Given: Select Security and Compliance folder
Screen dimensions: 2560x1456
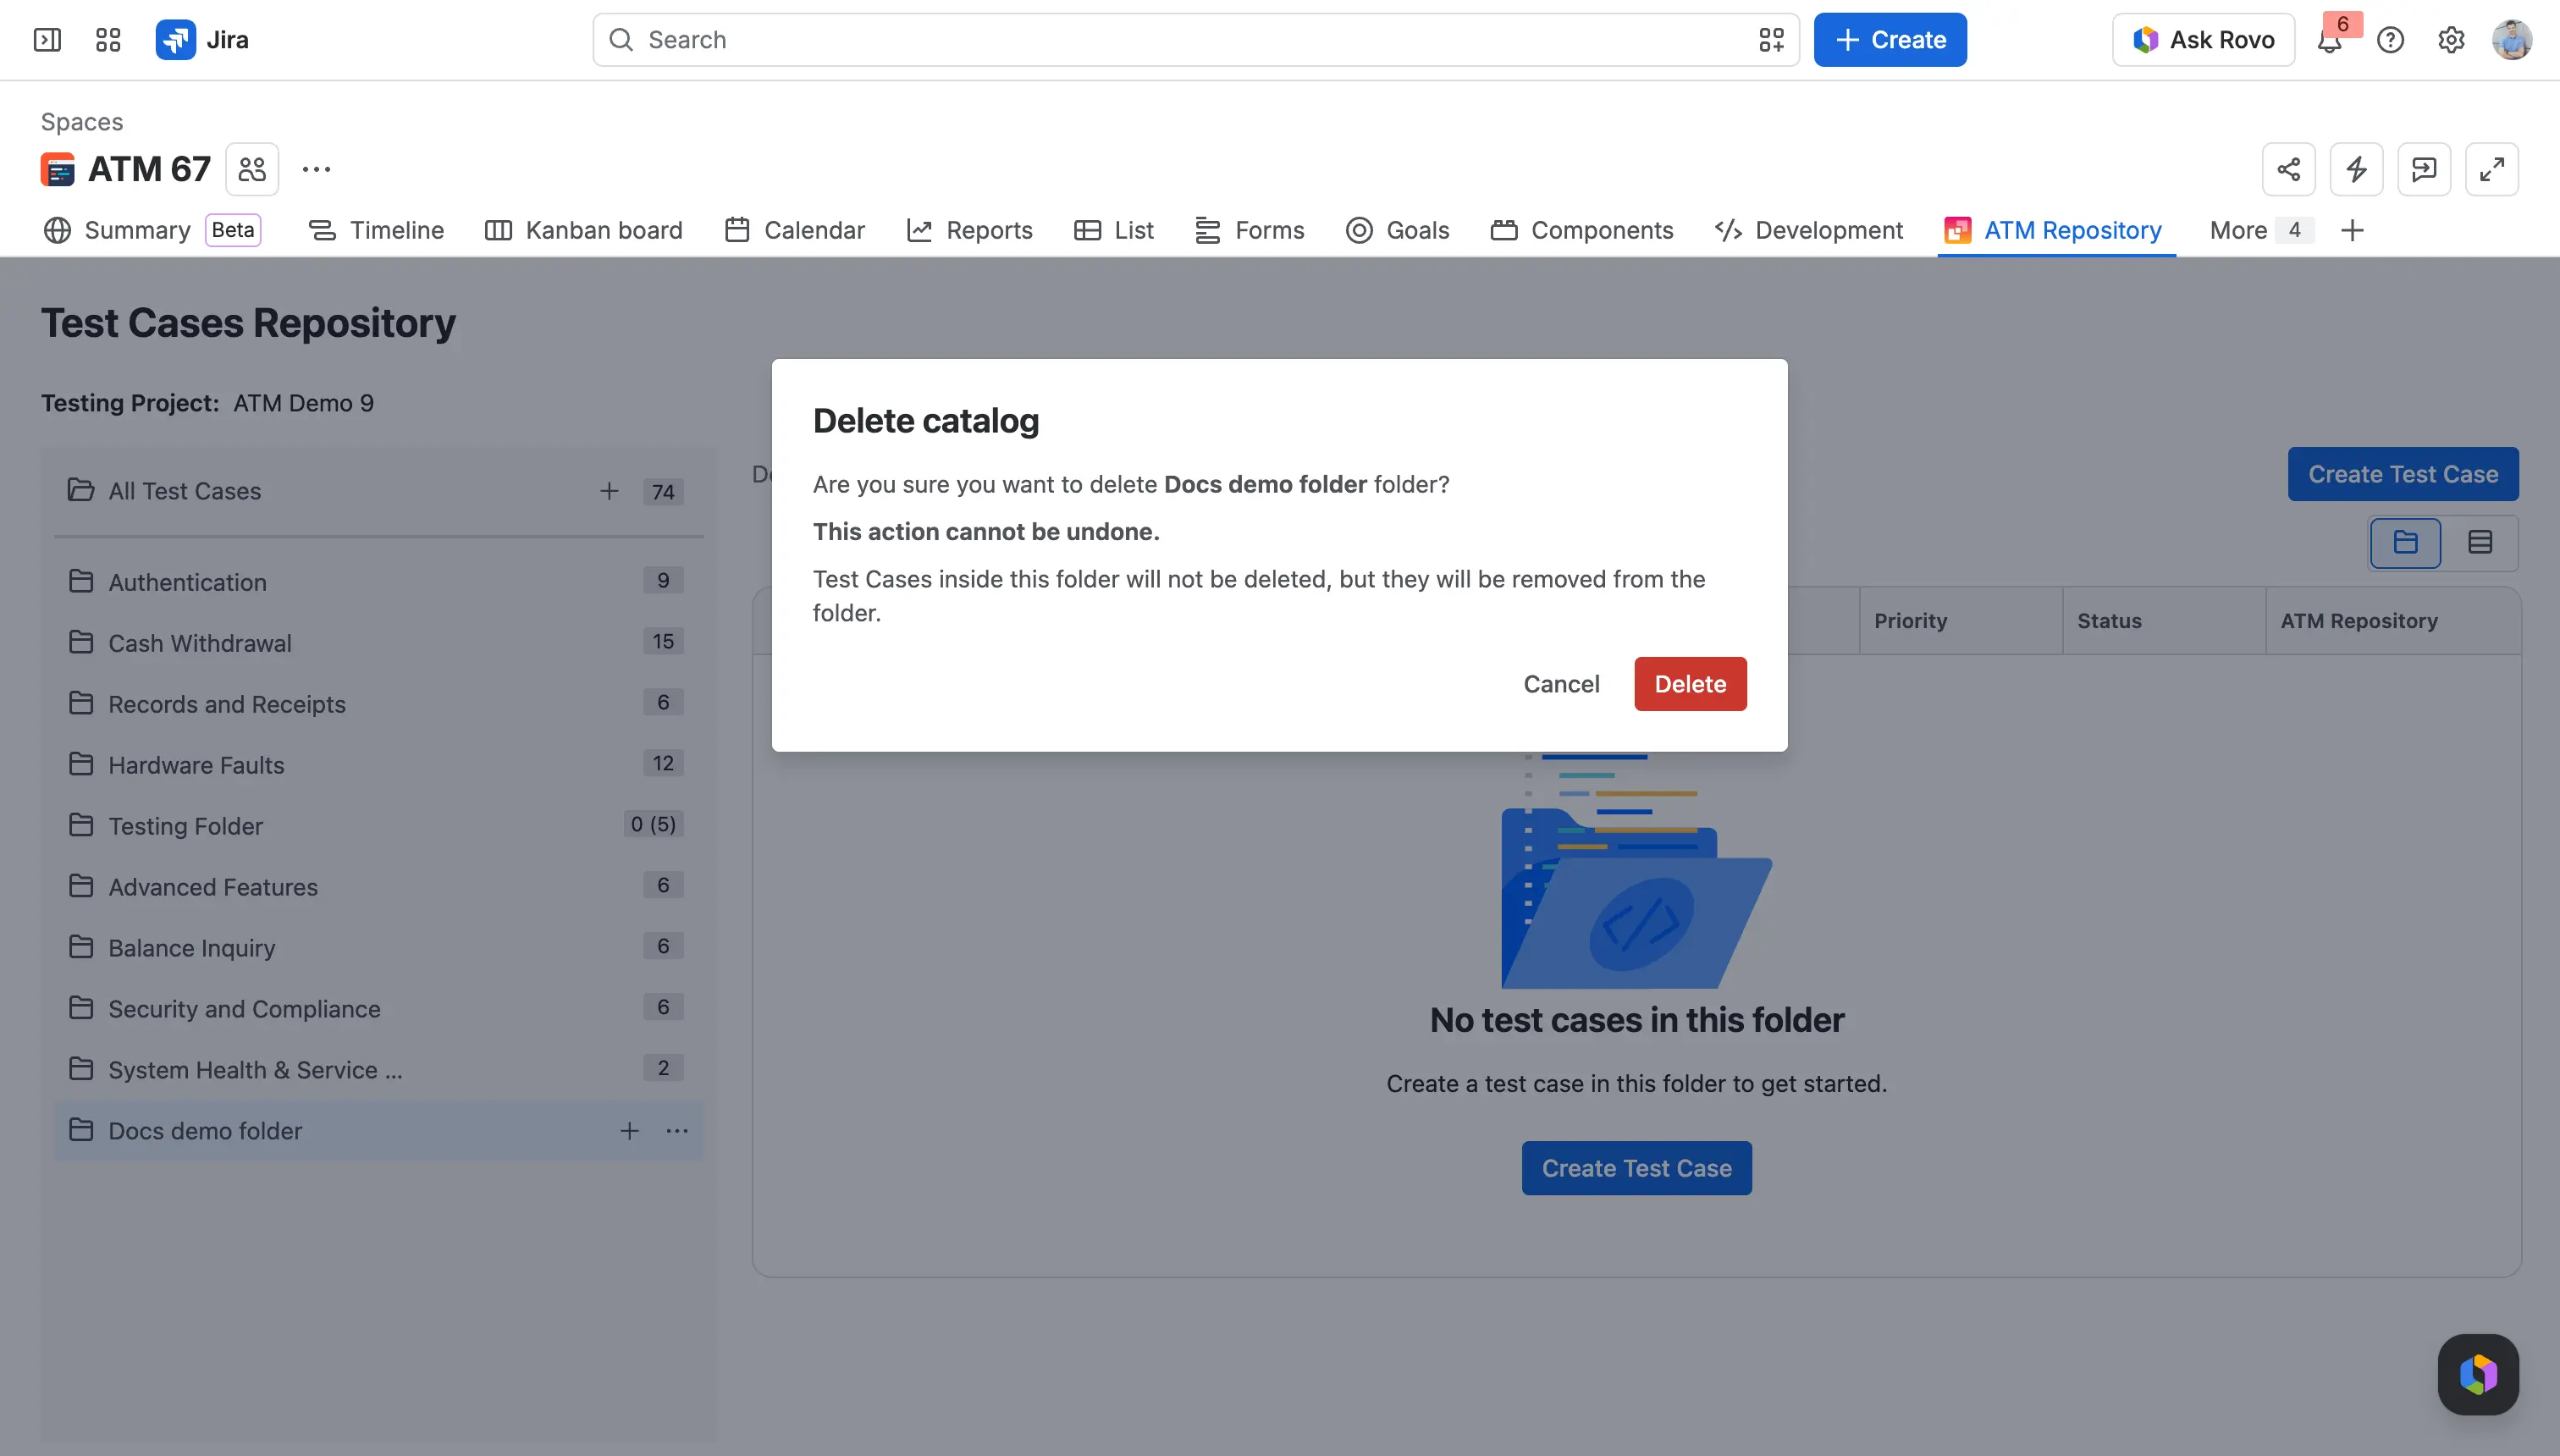Looking at the screenshot, I should point(378,1009).
